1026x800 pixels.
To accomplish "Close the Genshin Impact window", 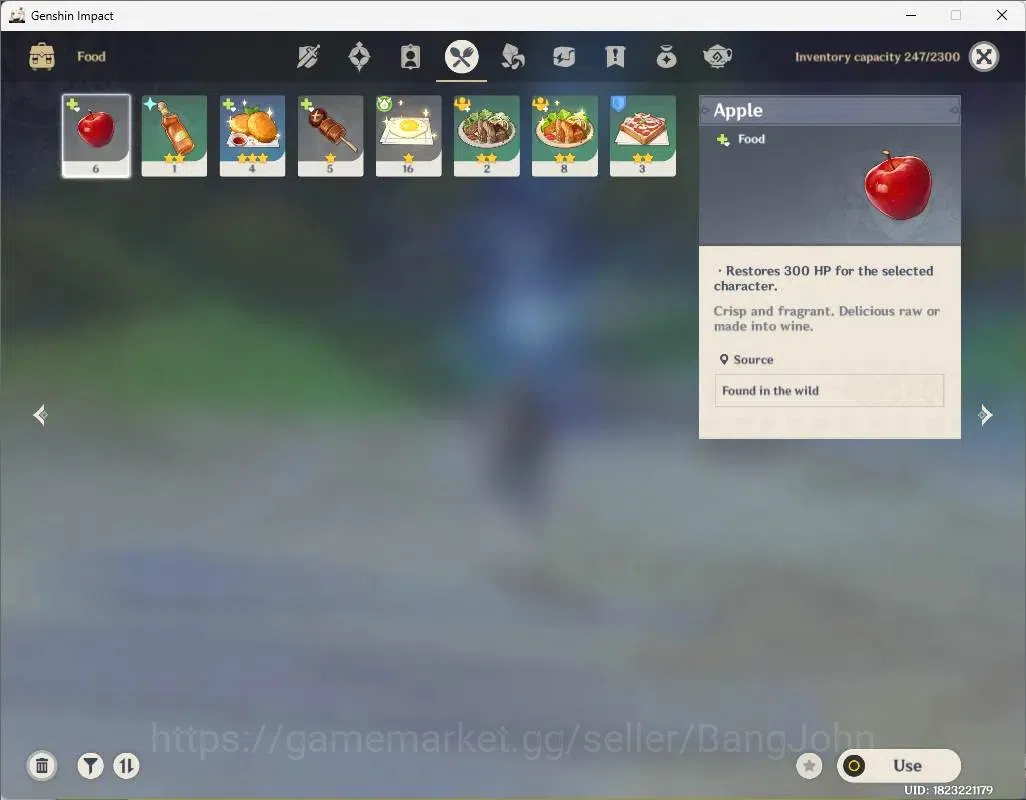I will [x=1001, y=15].
